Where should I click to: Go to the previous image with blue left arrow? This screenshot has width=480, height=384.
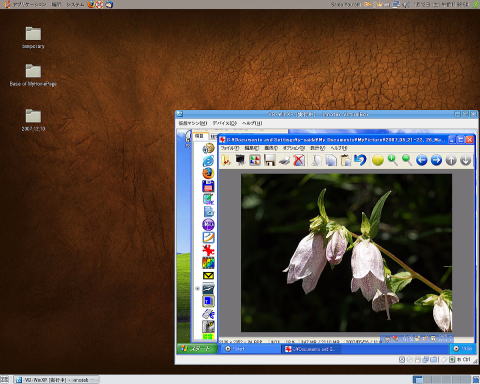pyautogui.click(x=422, y=160)
